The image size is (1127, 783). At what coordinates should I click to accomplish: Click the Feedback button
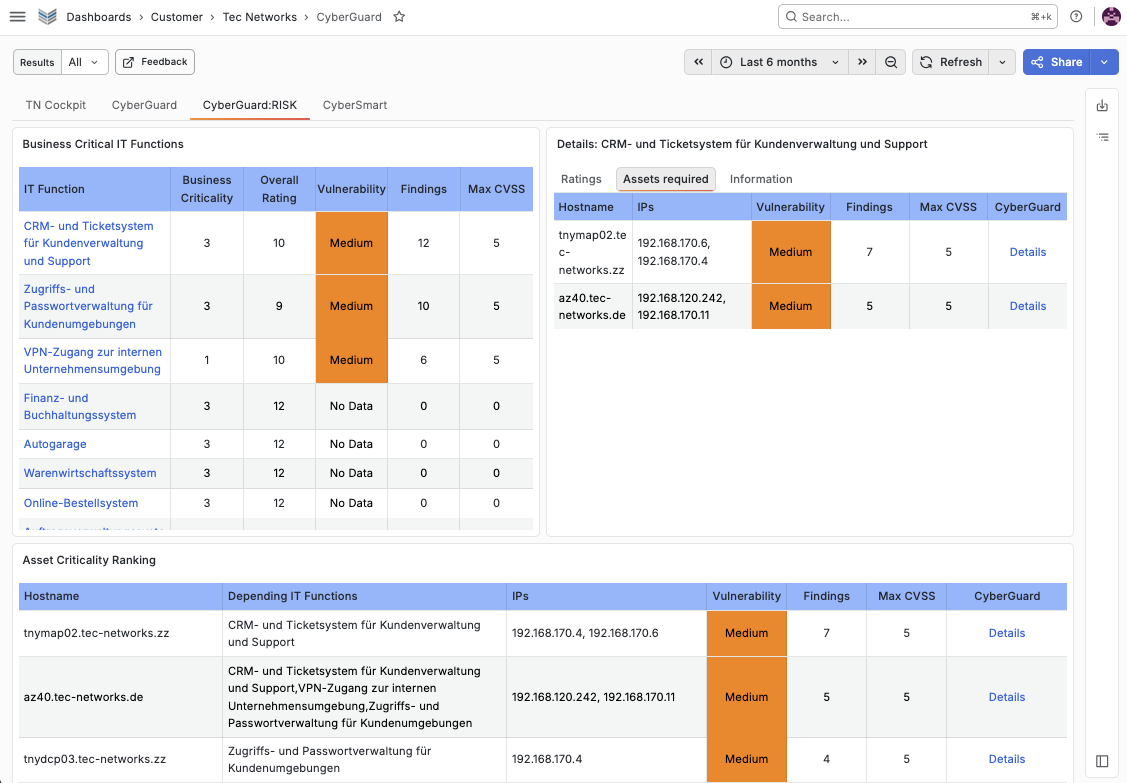(x=155, y=62)
